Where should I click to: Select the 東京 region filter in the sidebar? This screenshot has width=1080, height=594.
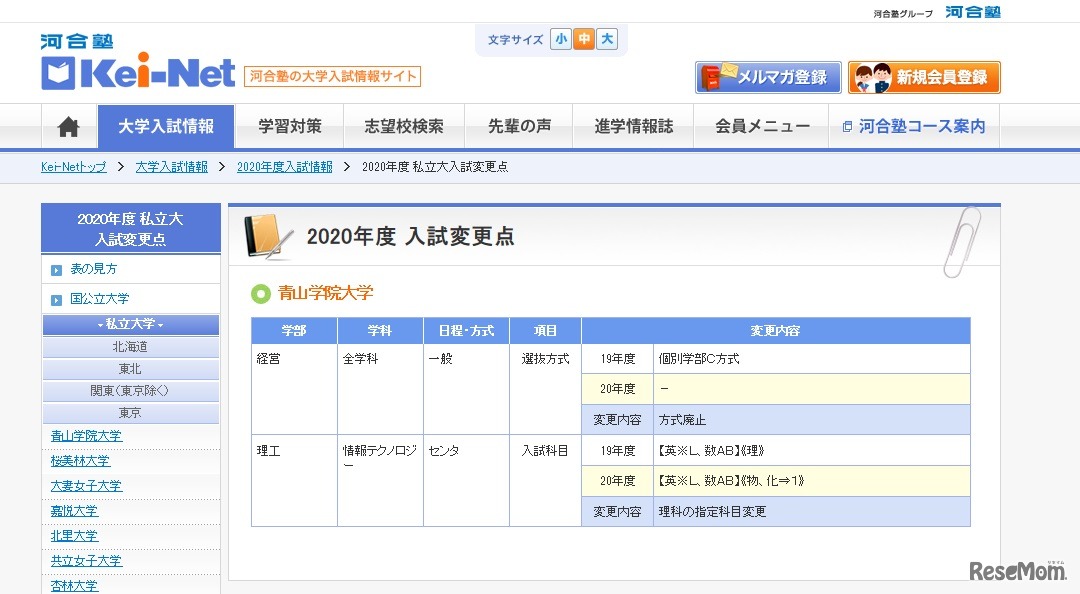pyautogui.click(x=130, y=413)
